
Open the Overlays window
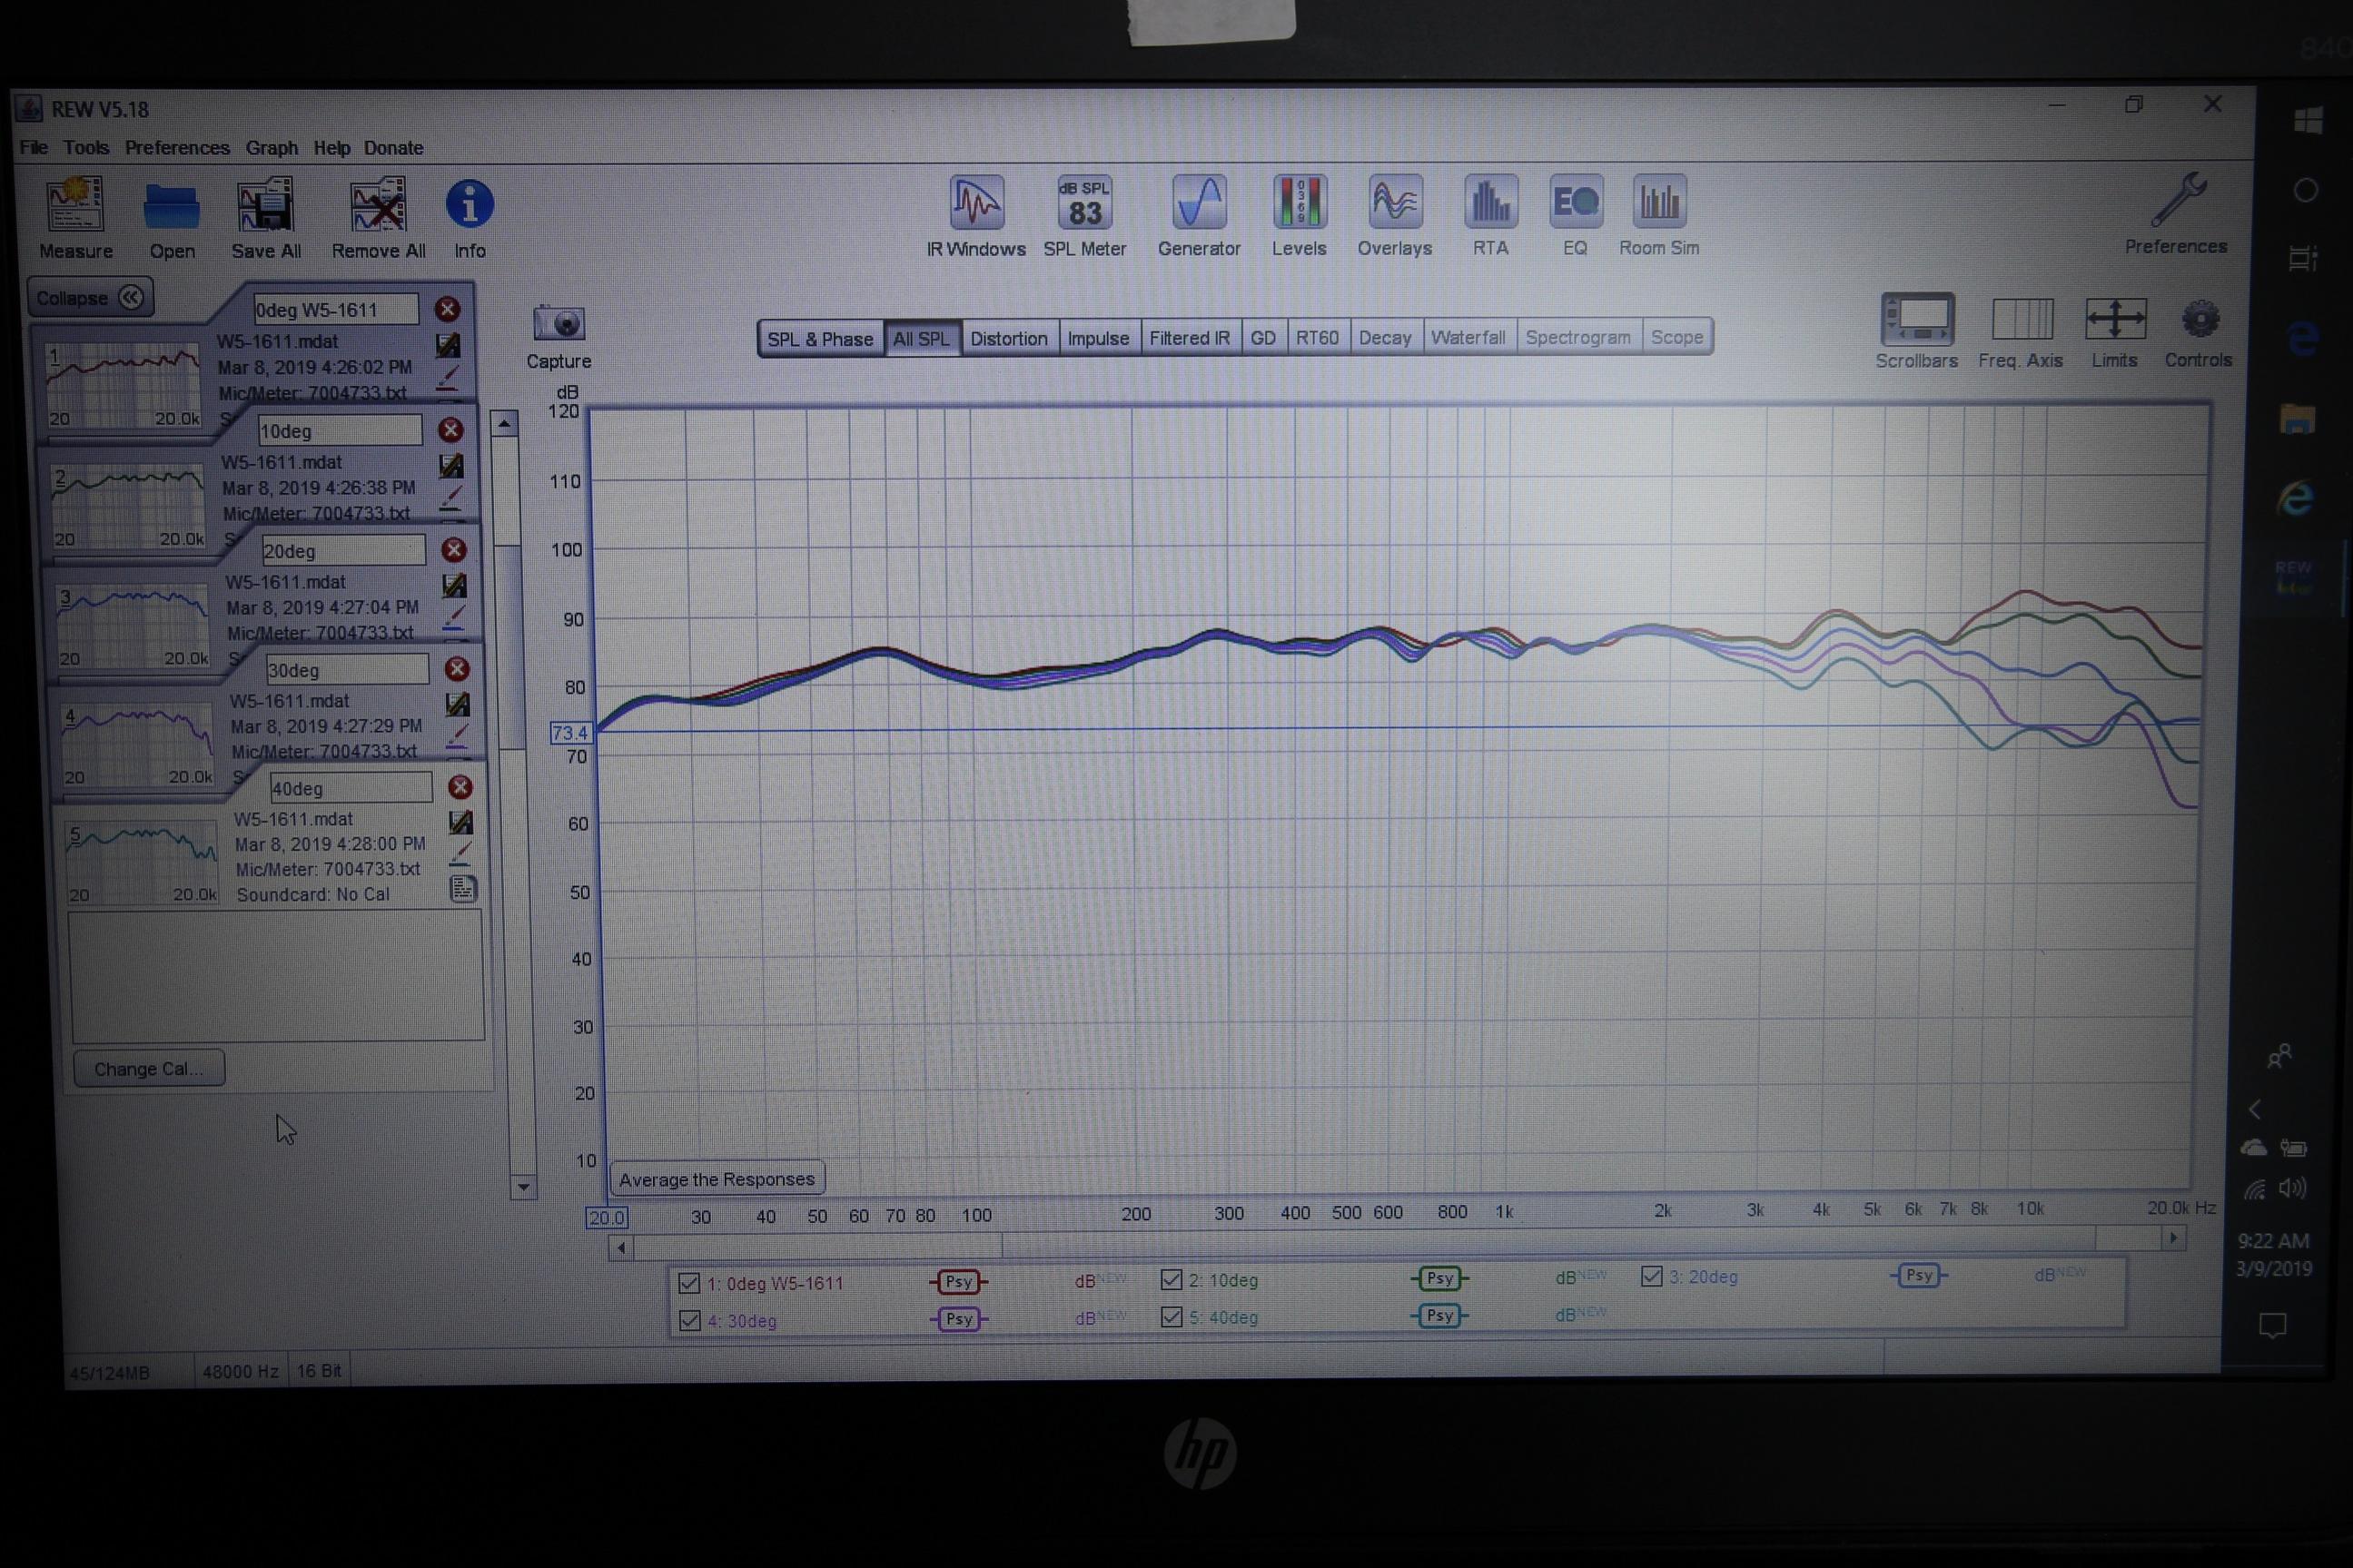point(1395,201)
